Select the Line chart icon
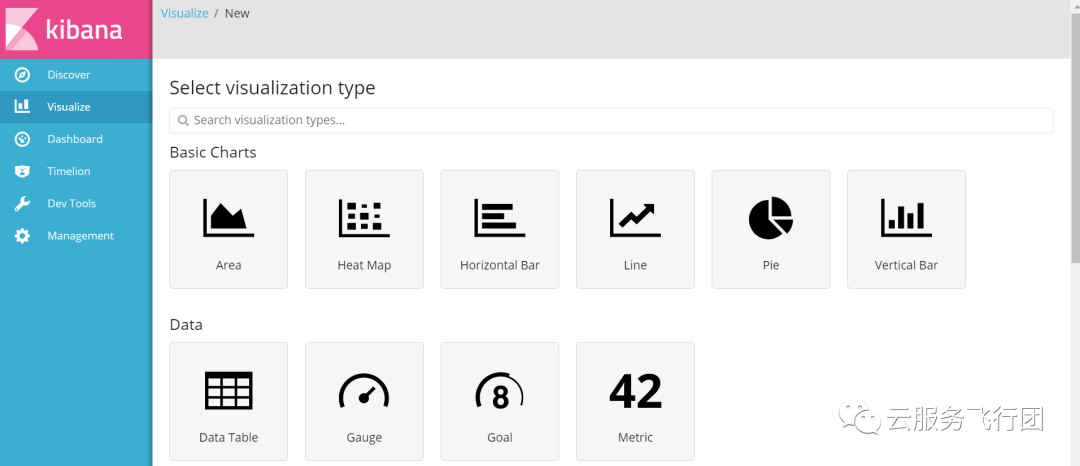1080x466 pixels. click(635, 218)
